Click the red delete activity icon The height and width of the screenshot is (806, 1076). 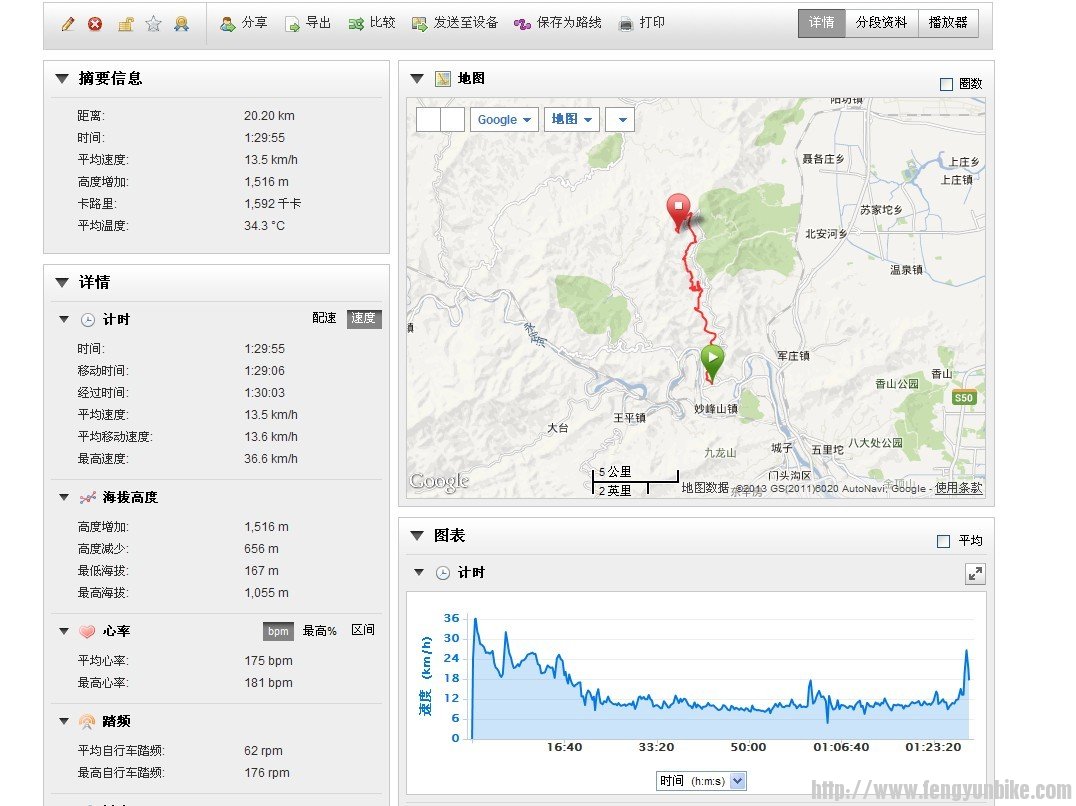[x=95, y=24]
